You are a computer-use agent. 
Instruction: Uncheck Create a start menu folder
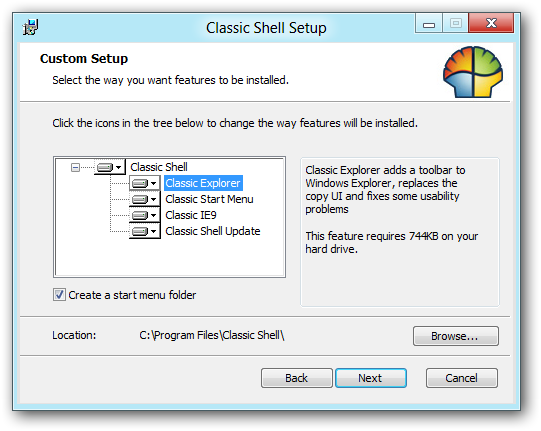(59, 295)
